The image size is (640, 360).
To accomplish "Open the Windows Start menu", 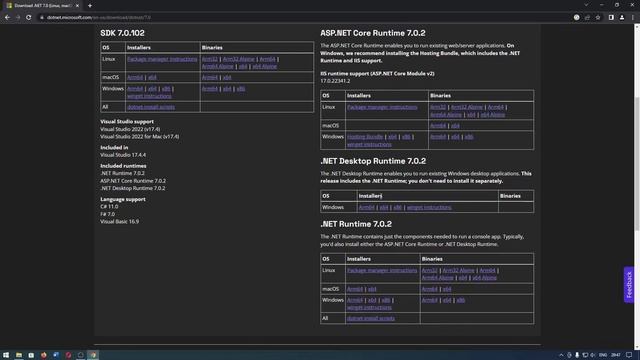I will pyautogui.click(x=6, y=355).
